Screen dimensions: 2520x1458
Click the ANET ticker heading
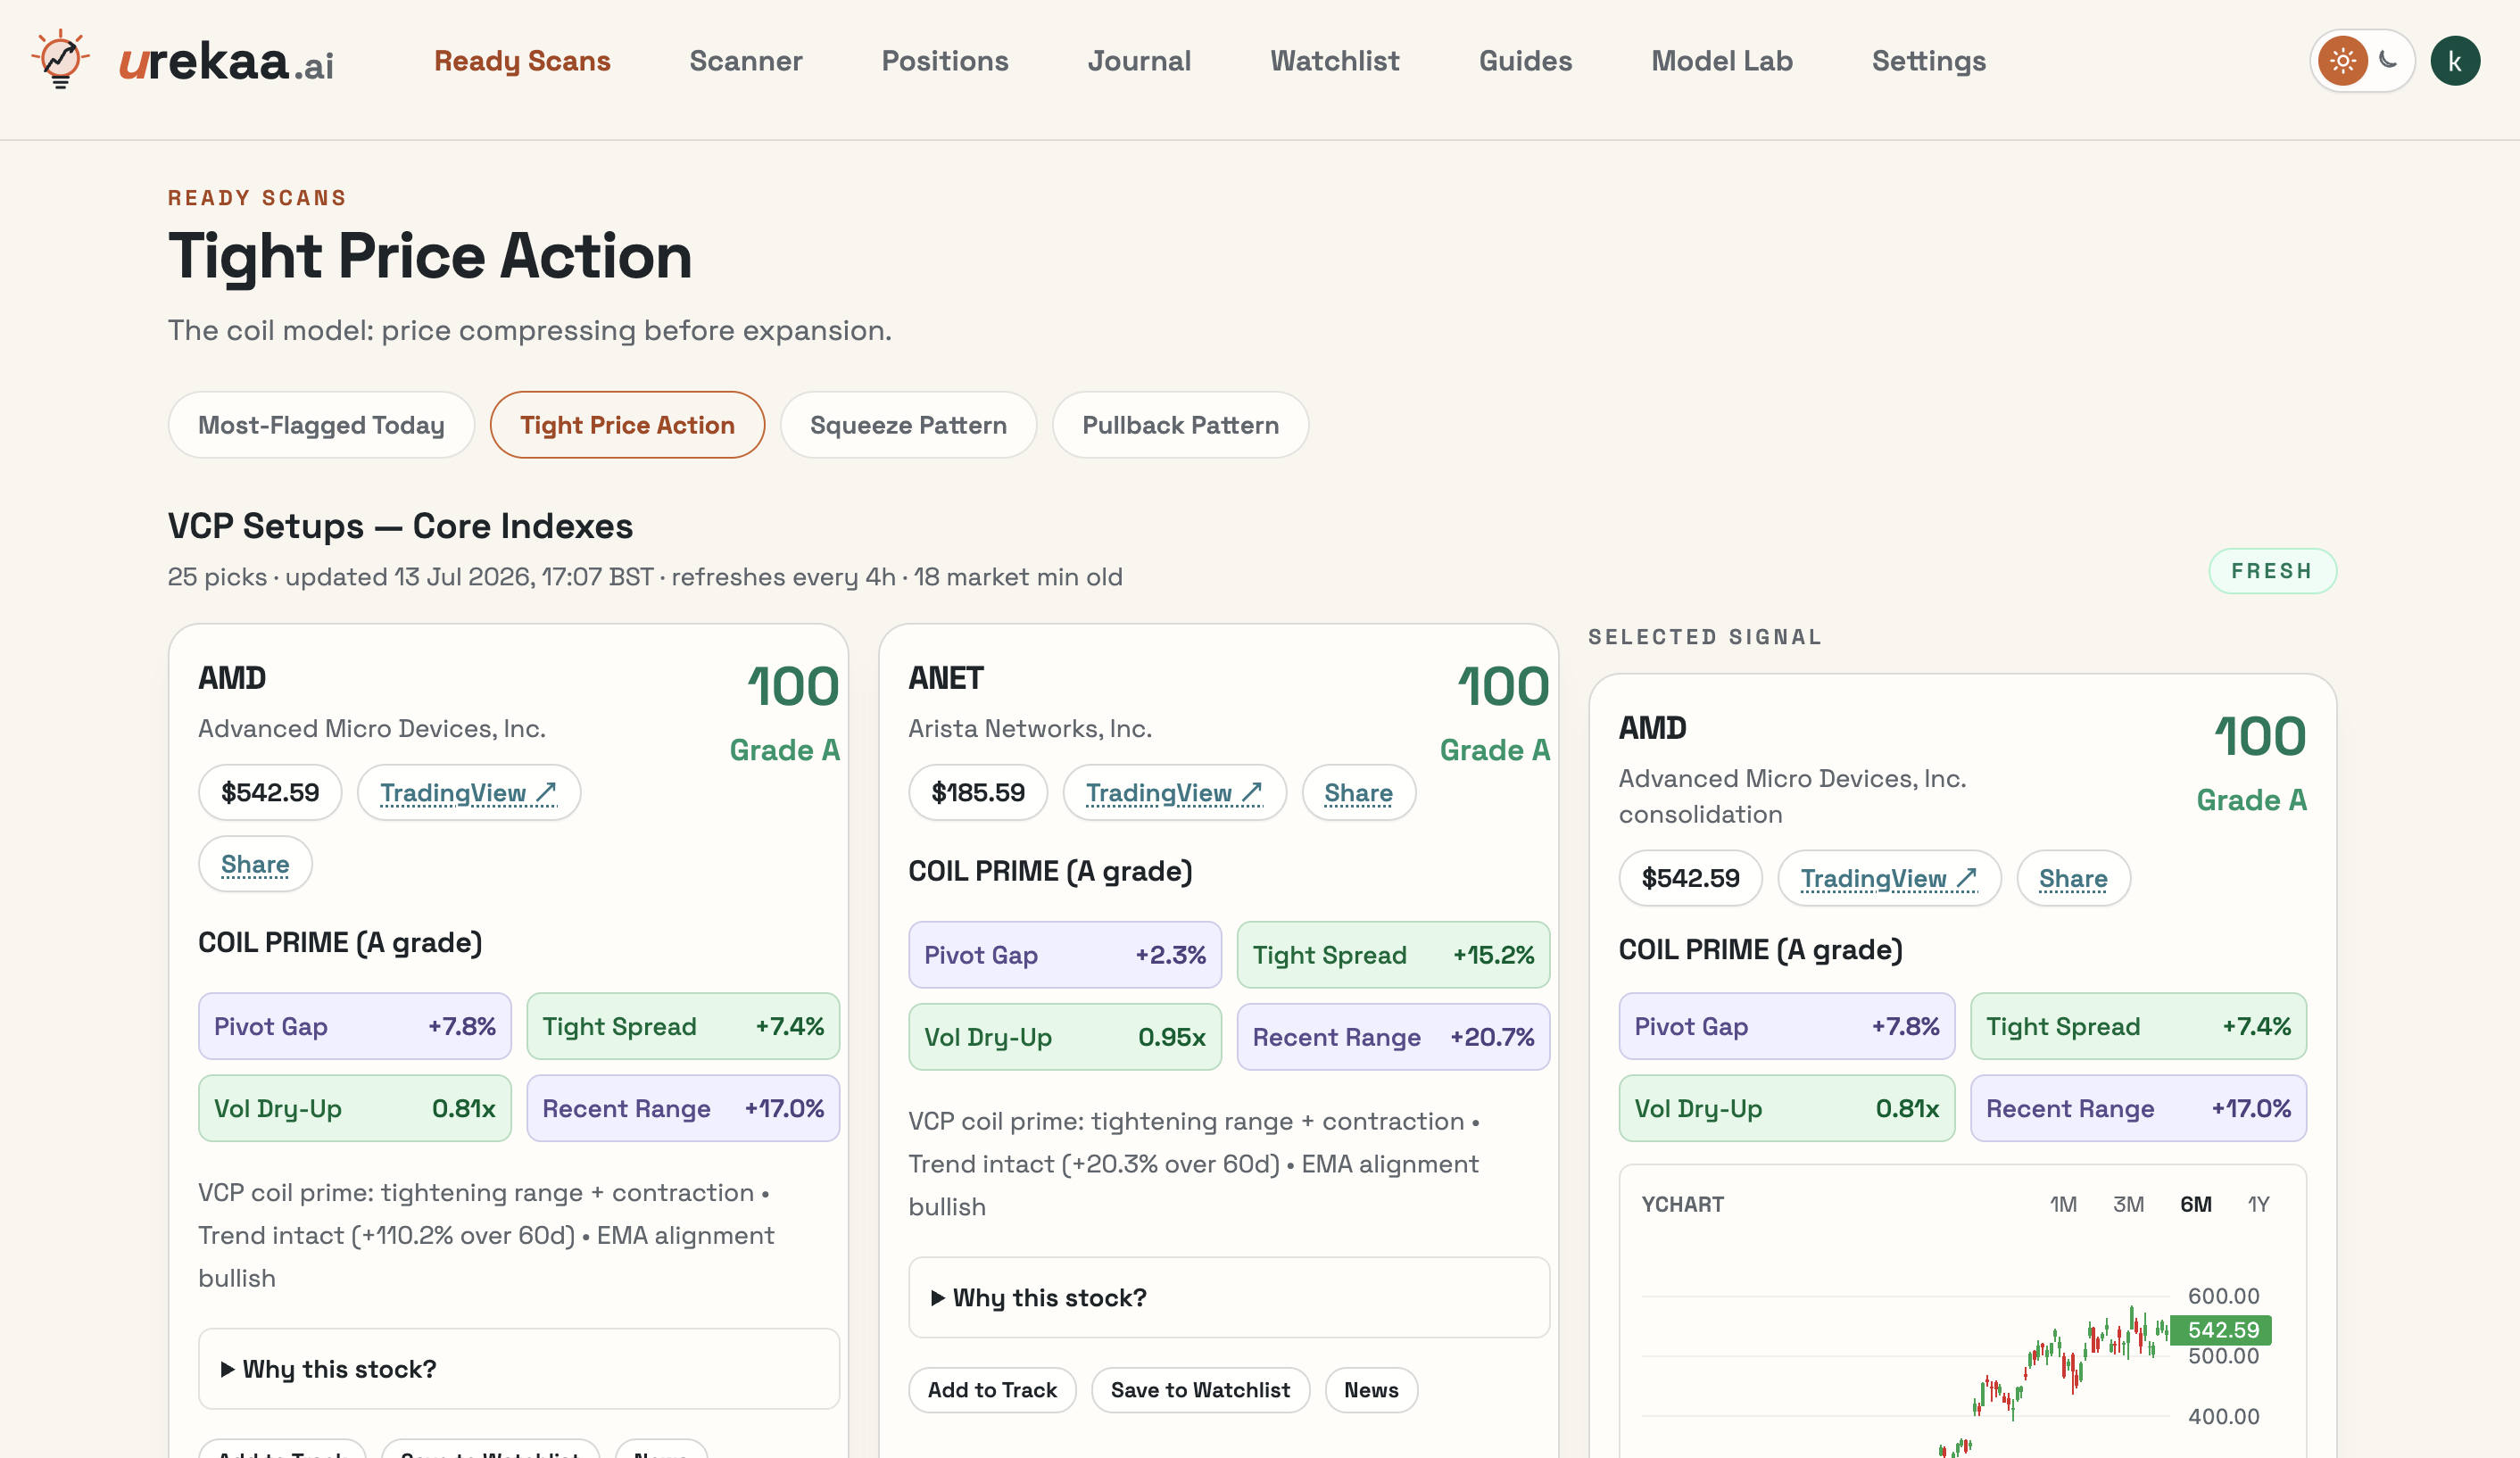point(946,678)
